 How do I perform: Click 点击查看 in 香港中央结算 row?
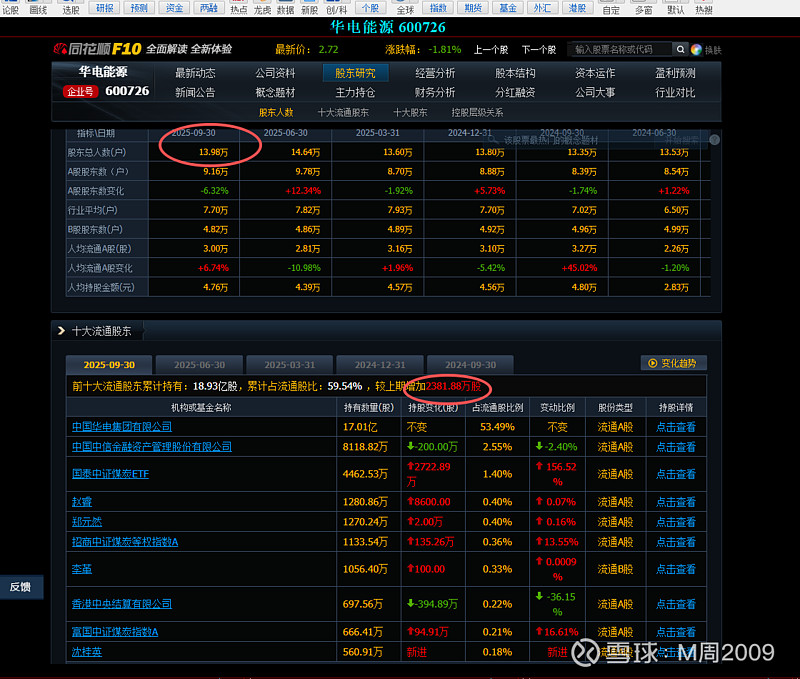point(676,603)
